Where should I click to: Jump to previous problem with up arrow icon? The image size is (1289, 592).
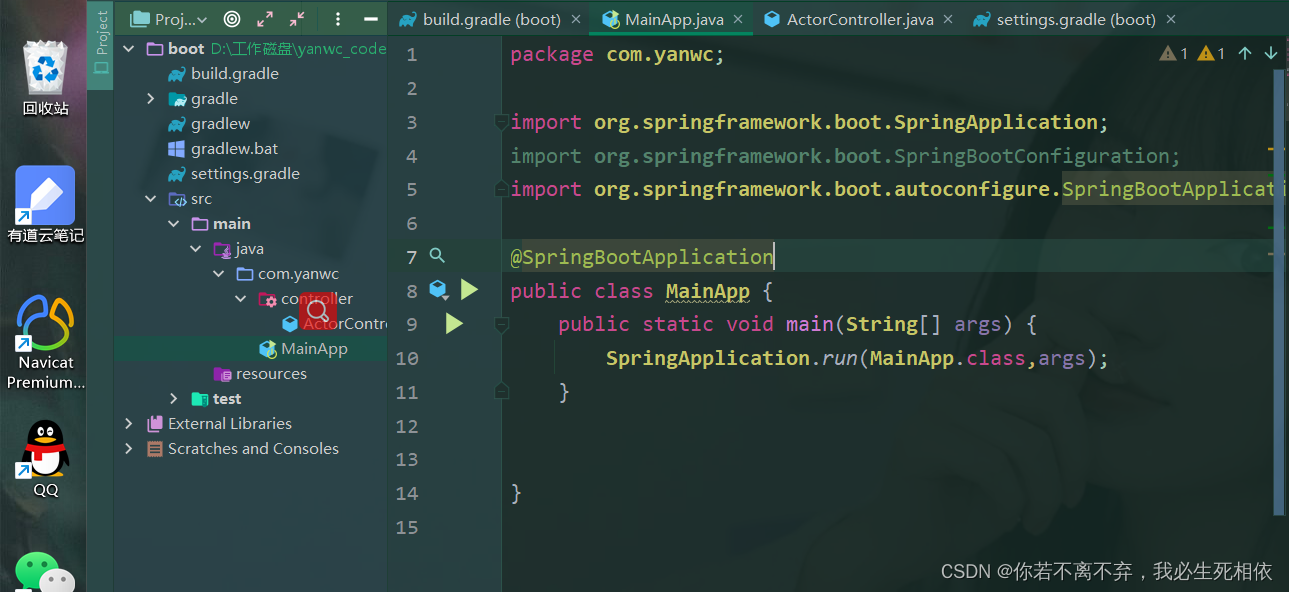coord(1245,53)
